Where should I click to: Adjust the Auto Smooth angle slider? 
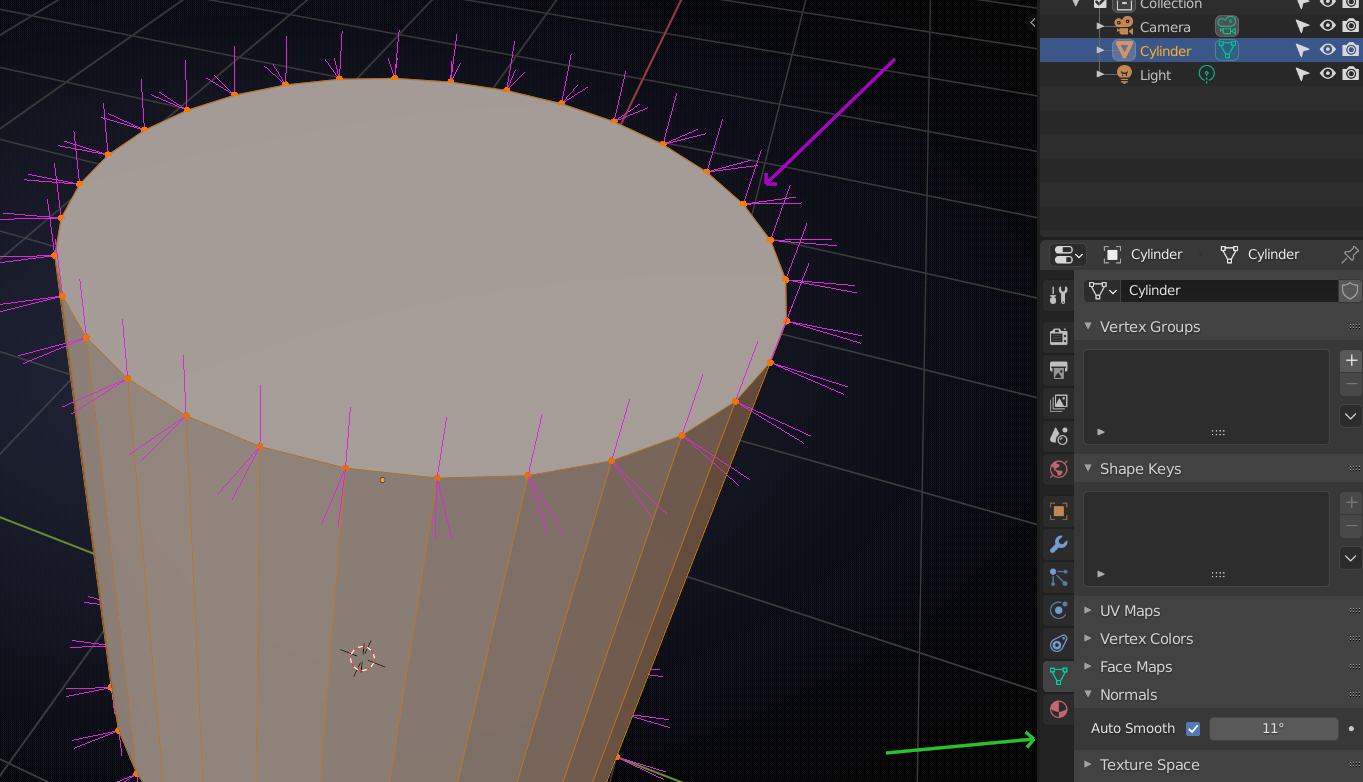click(1273, 728)
